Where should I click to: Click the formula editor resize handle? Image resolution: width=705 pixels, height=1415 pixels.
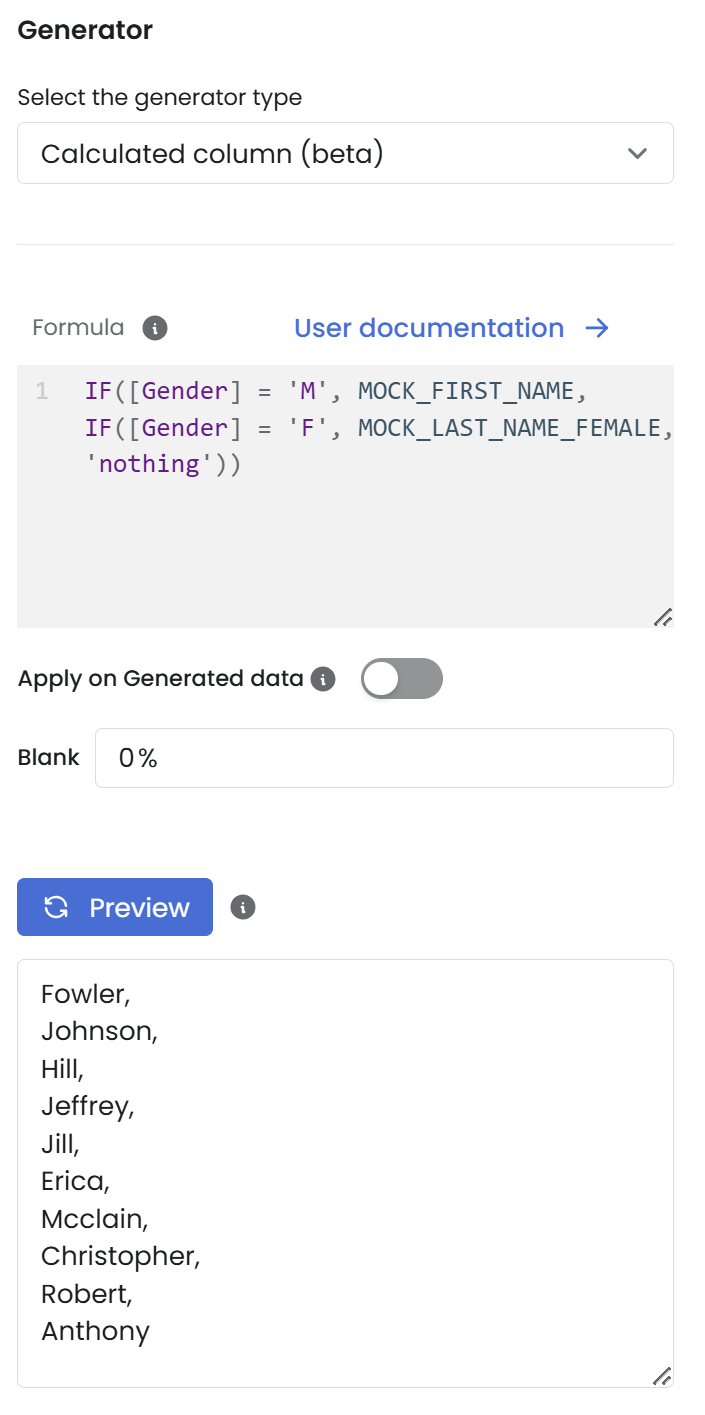pyautogui.click(x=662, y=617)
